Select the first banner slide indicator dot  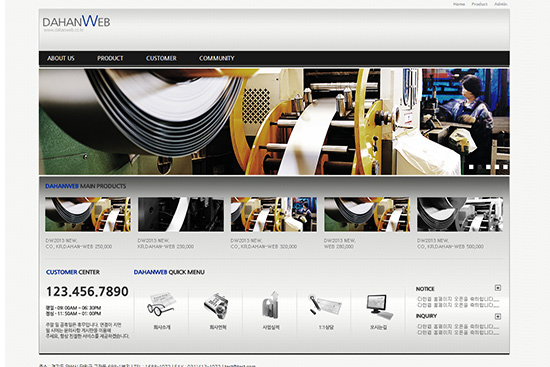tap(471, 167)
